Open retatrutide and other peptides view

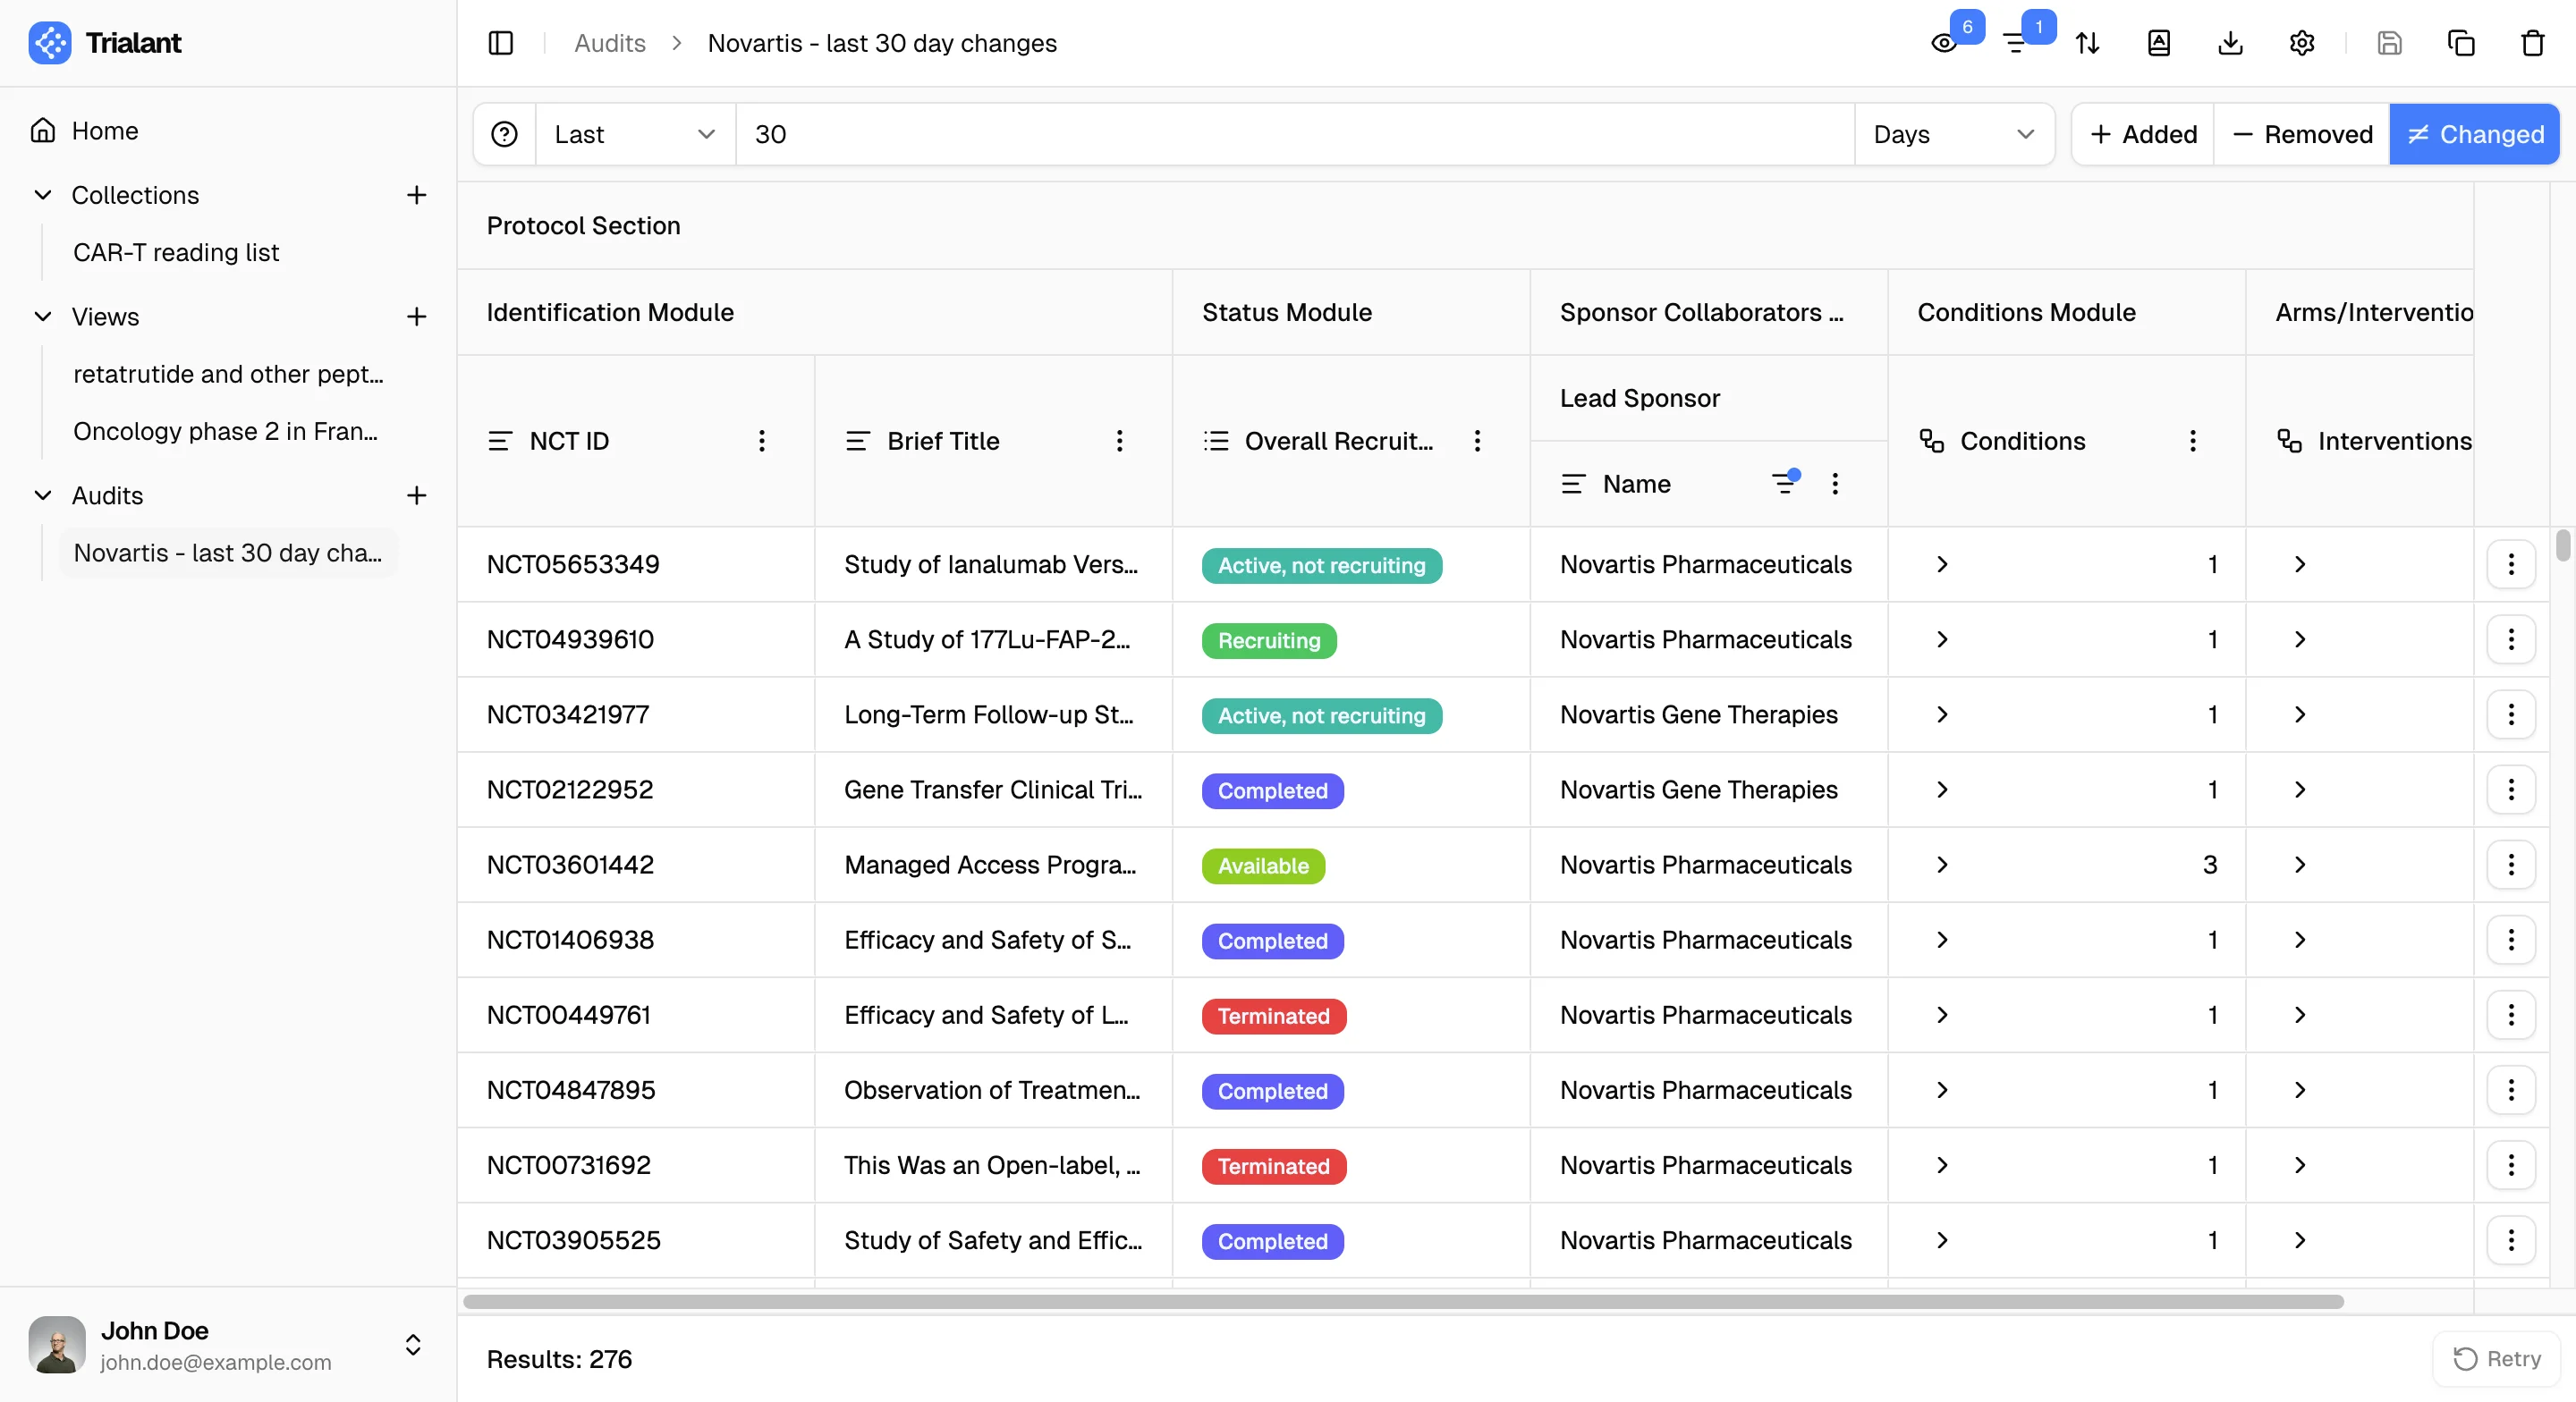click(x=228, y=374)
